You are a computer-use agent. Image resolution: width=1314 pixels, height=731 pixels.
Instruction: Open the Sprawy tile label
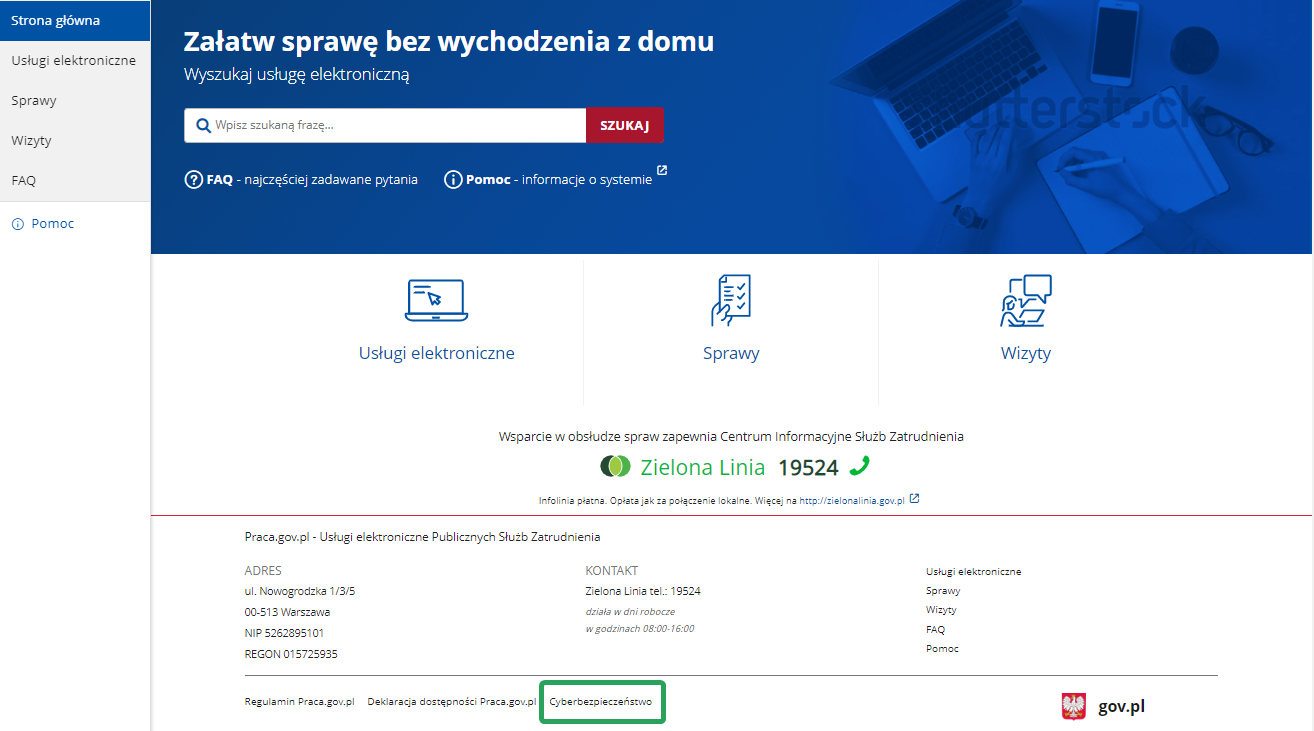[731, 353]
